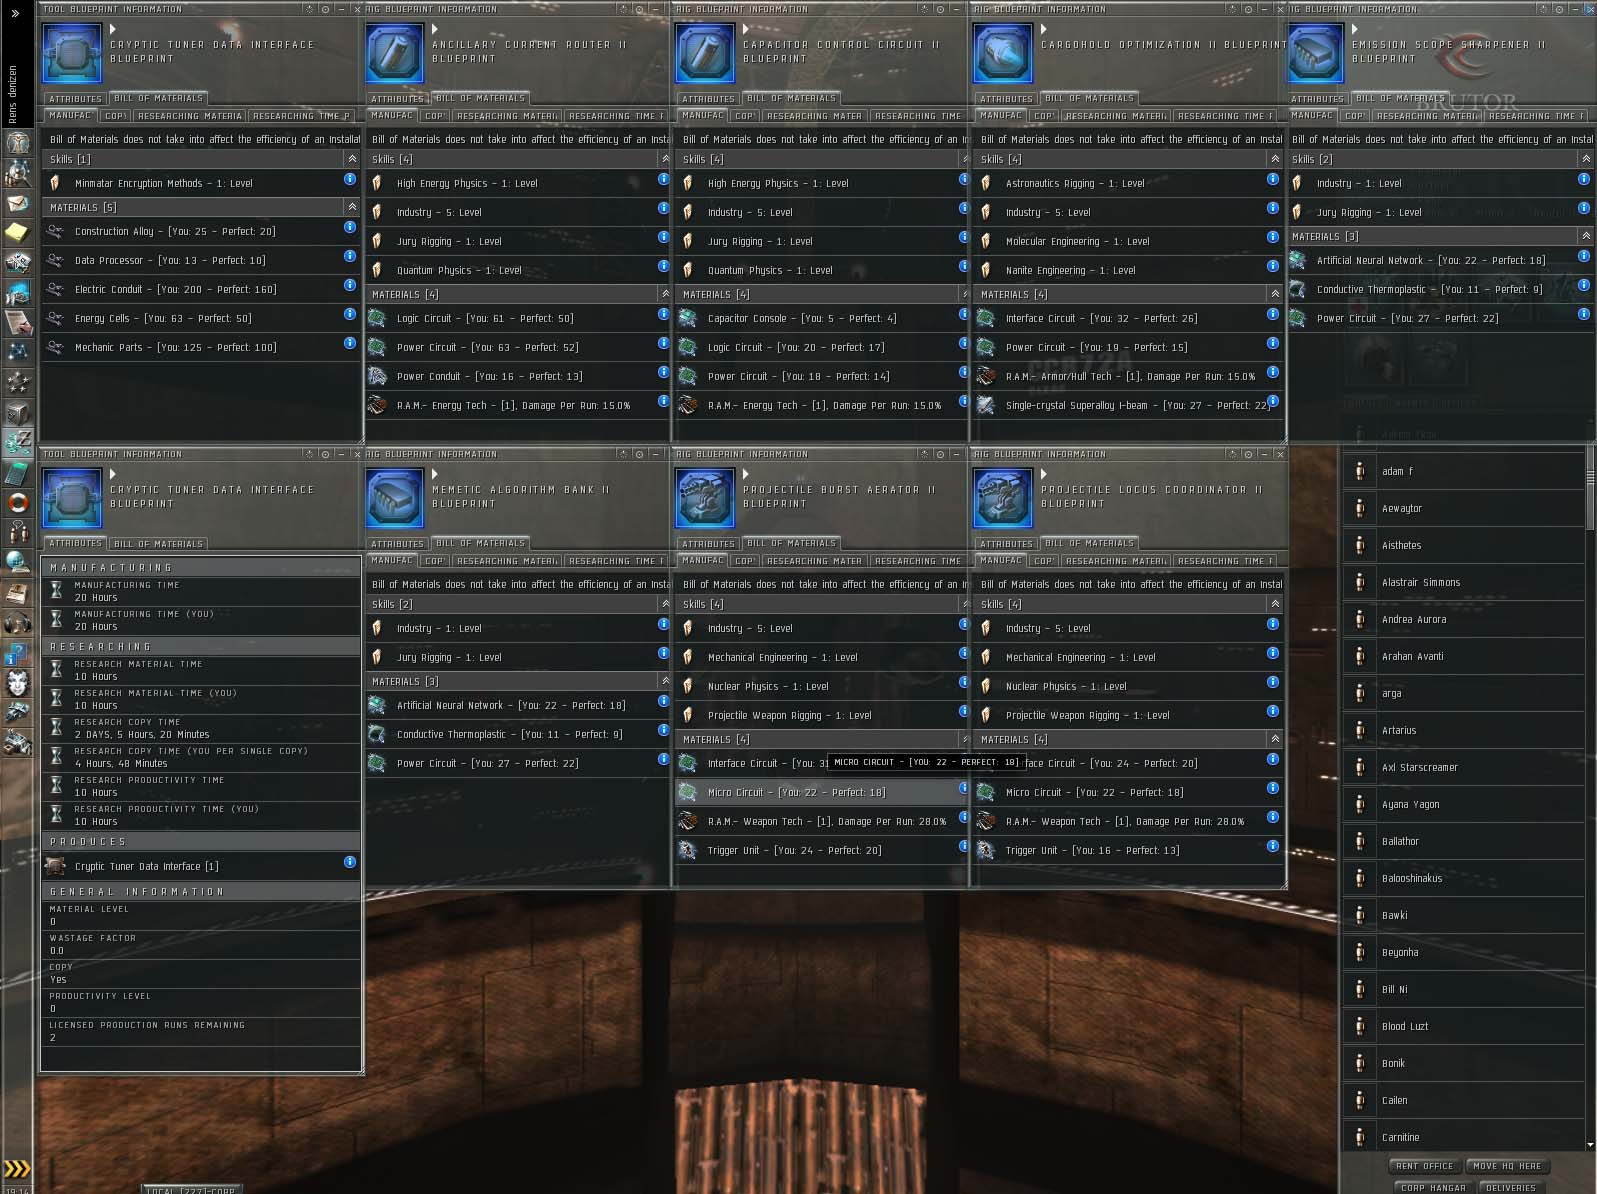Viewport: 1597px width, 1194px height.
Task: Select Researching Material tab in Projectile Burst Aerator window
Action: 813,561
